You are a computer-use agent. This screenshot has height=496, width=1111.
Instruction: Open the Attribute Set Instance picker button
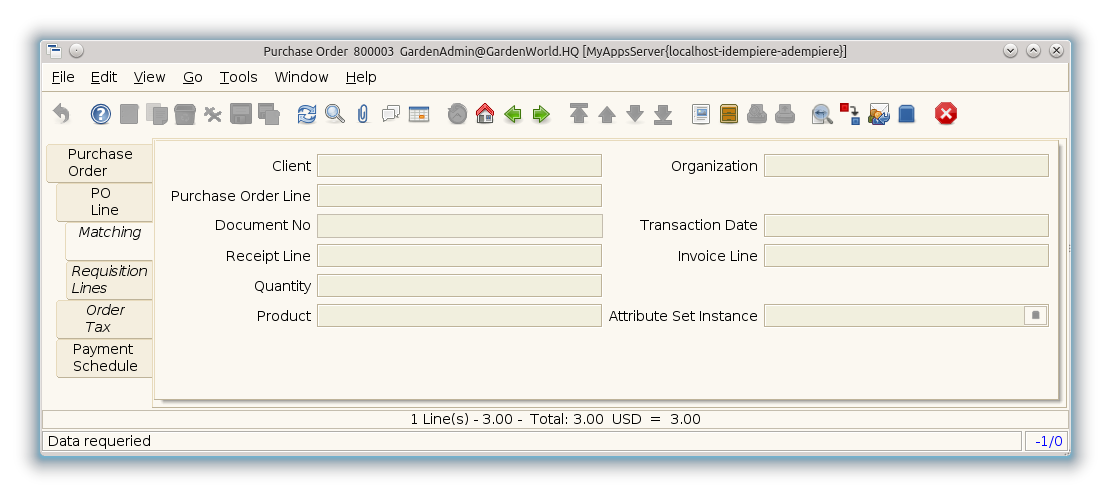1036,316
